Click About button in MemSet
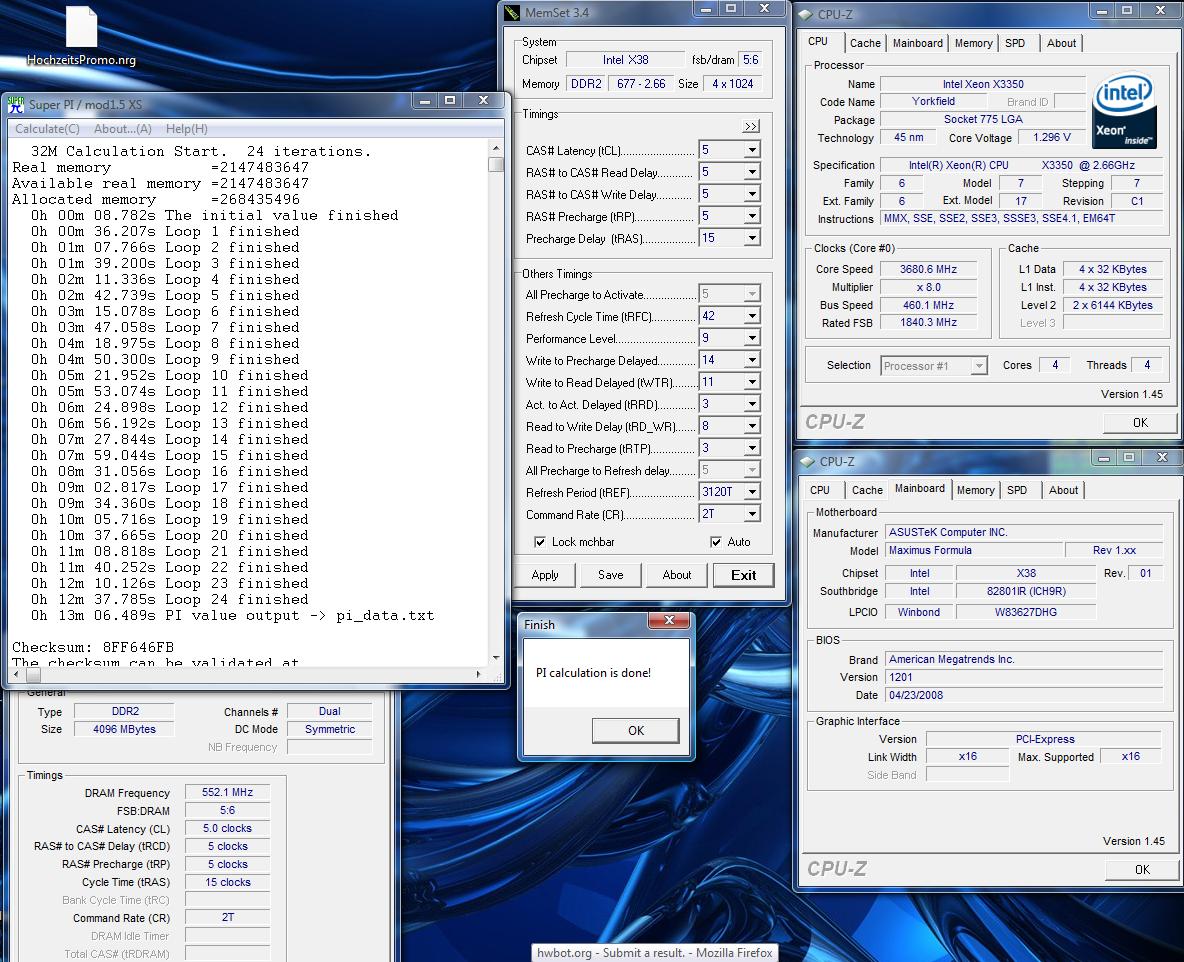 click(x=677, y=575)
